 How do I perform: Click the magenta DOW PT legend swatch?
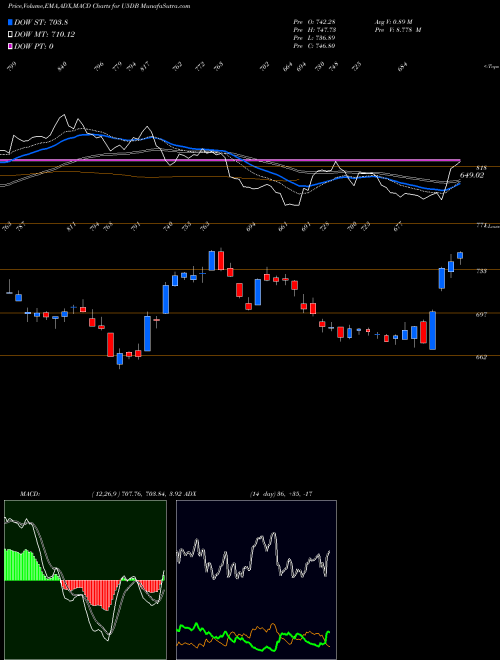click(x=10, y=46)
